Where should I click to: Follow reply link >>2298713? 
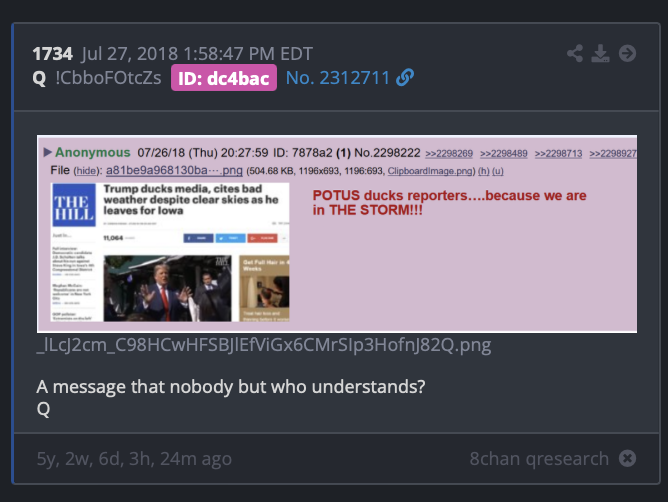(x=558, y=153)
